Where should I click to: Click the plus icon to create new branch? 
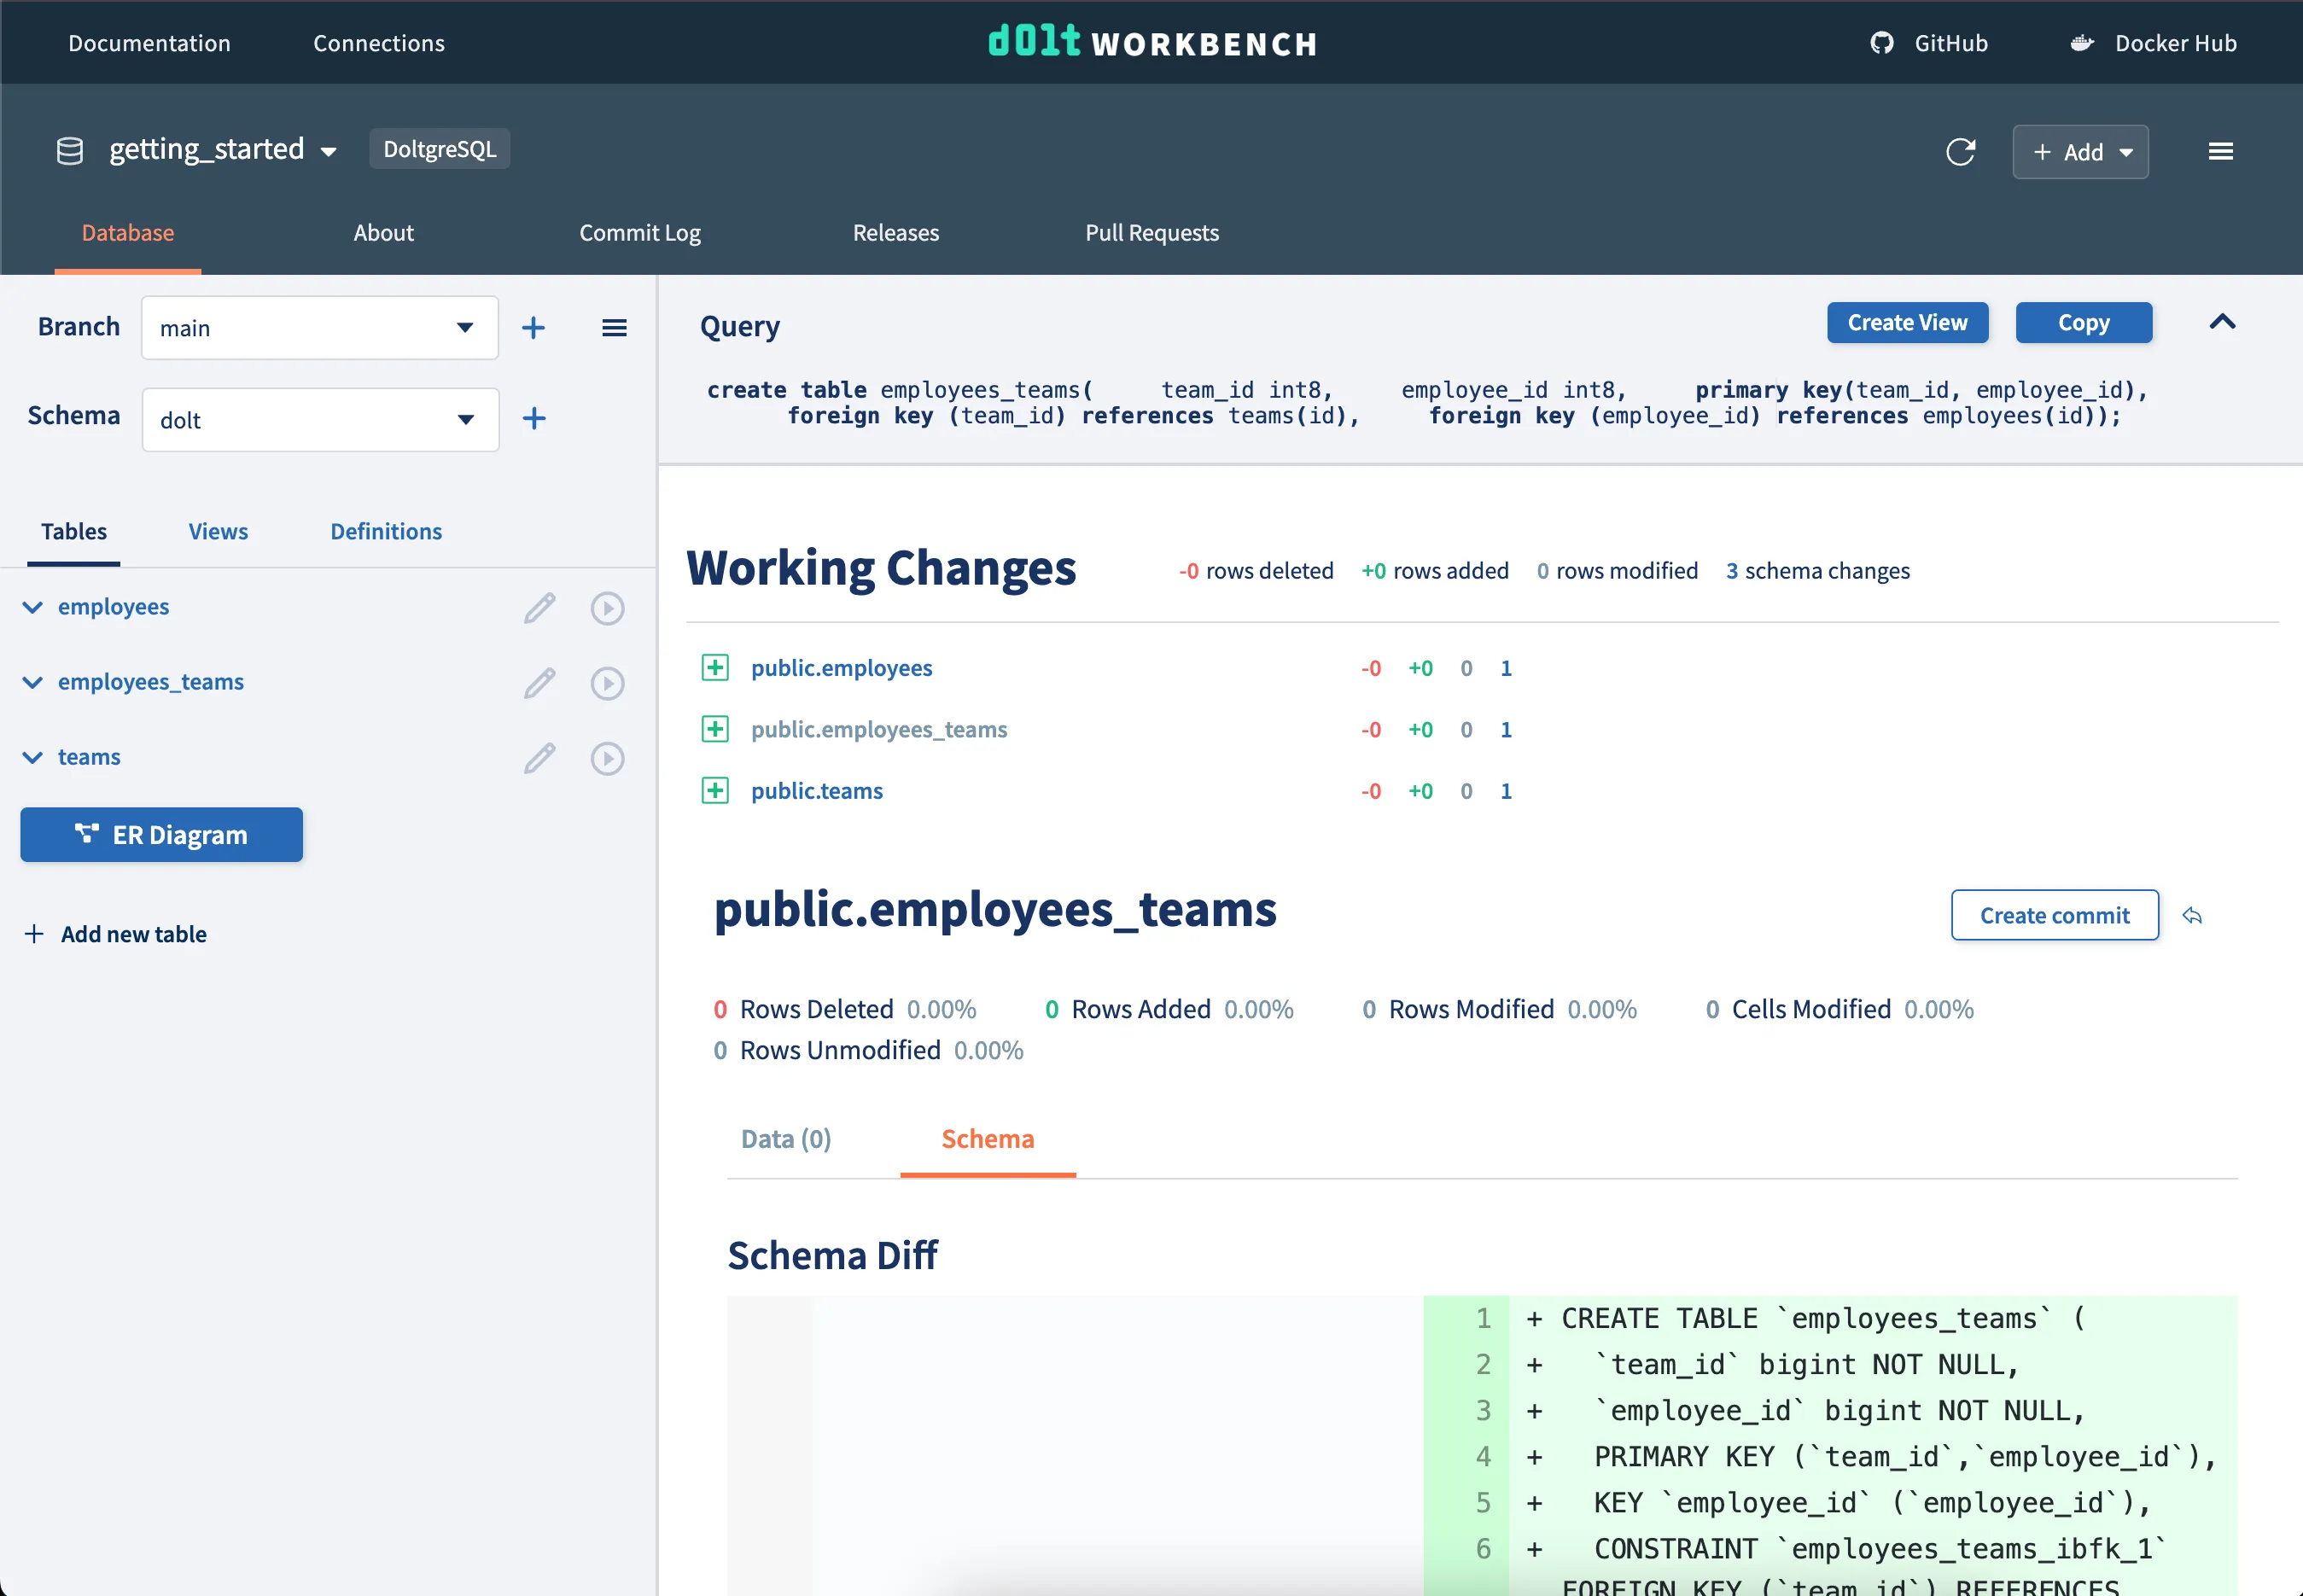533,328
